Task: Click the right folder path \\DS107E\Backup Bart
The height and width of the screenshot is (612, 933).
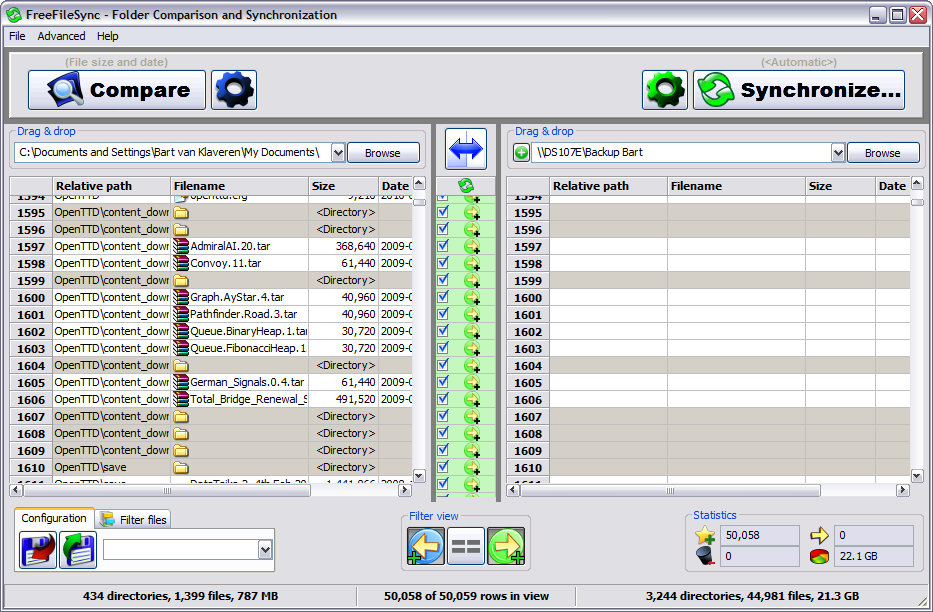Action: [590, 152]
